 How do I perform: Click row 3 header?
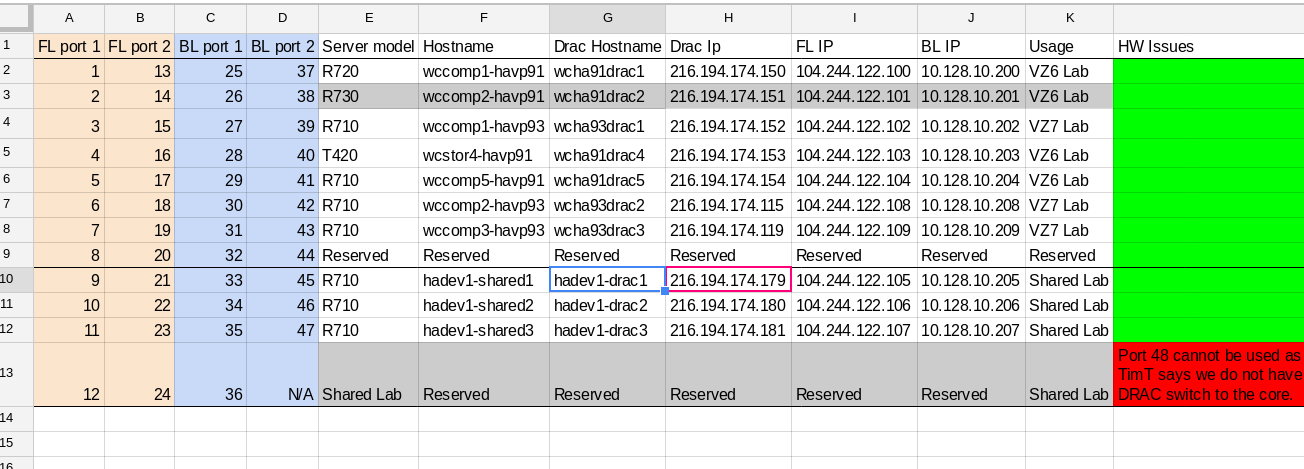(x=16, y=96)
